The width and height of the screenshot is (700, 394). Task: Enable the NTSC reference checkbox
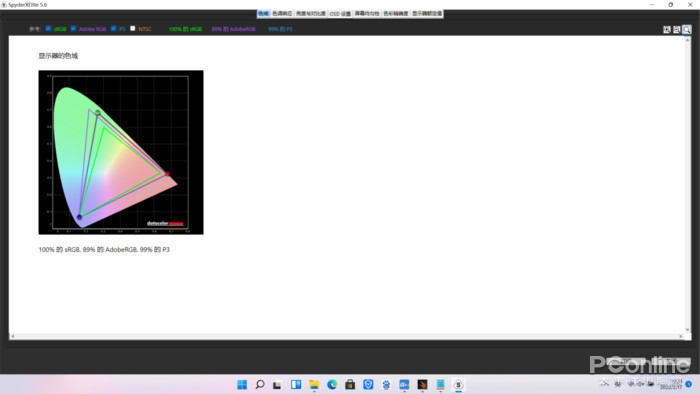pos(133,29)
